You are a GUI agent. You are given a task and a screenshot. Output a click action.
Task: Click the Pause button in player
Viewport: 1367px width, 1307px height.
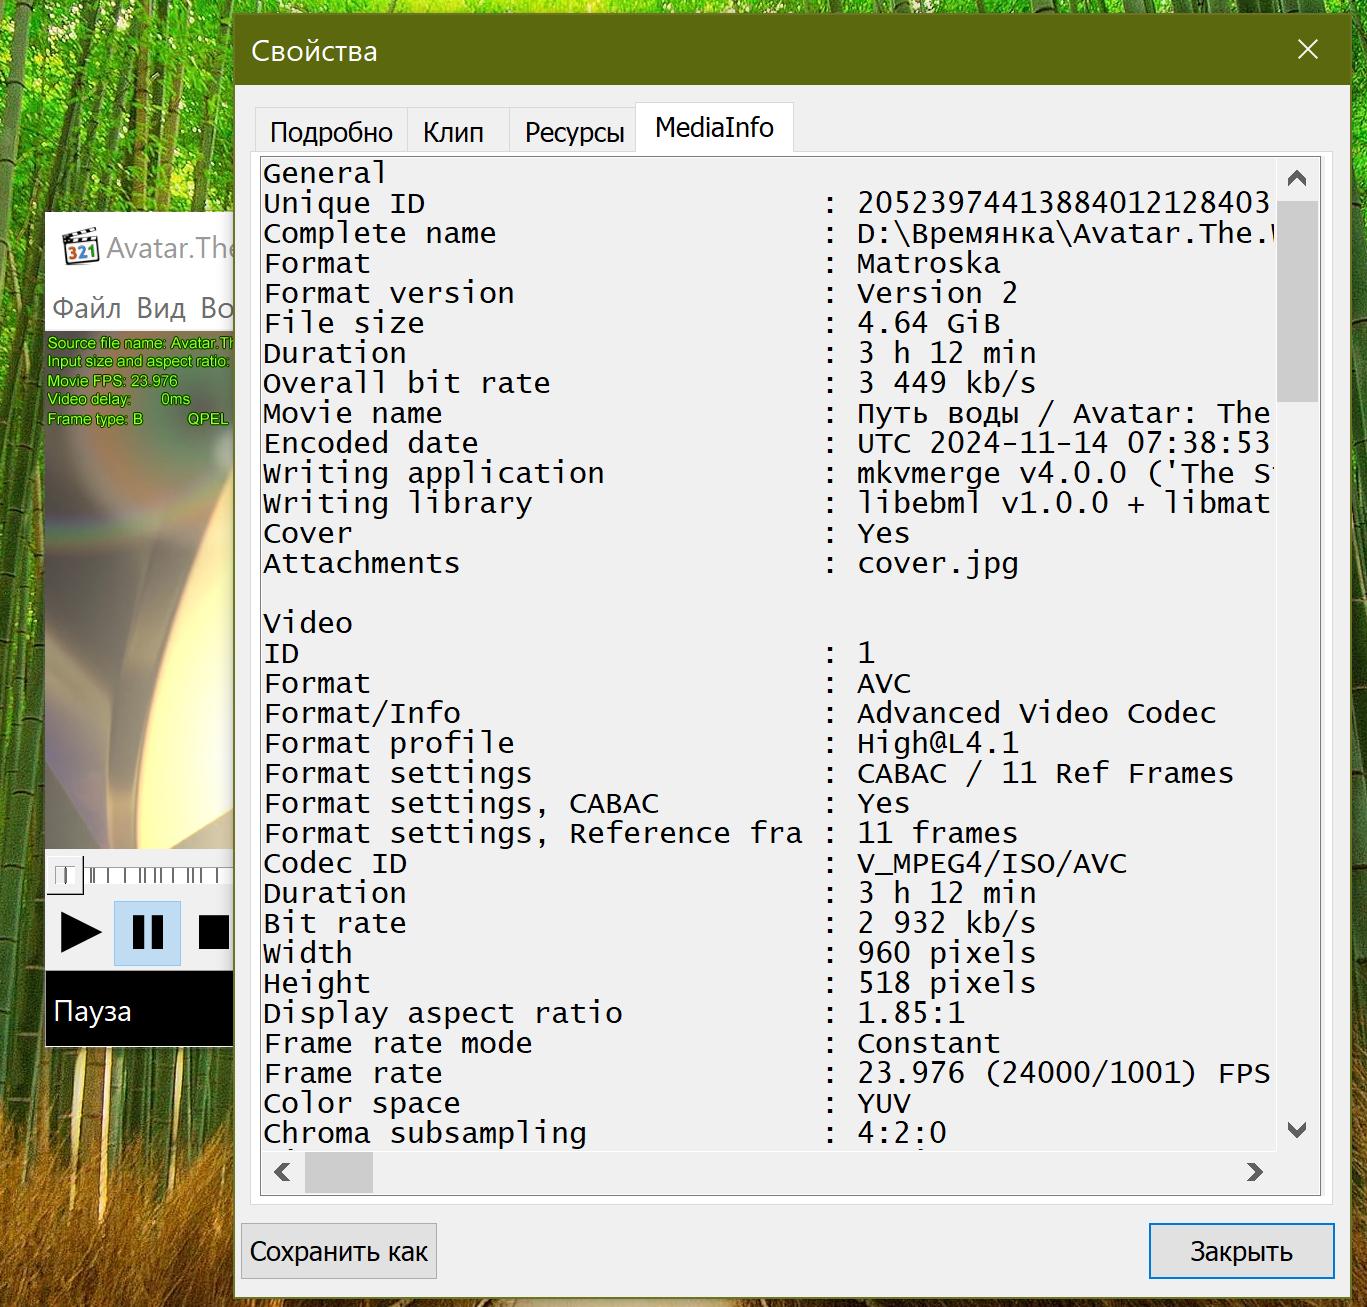pos(148,933)
